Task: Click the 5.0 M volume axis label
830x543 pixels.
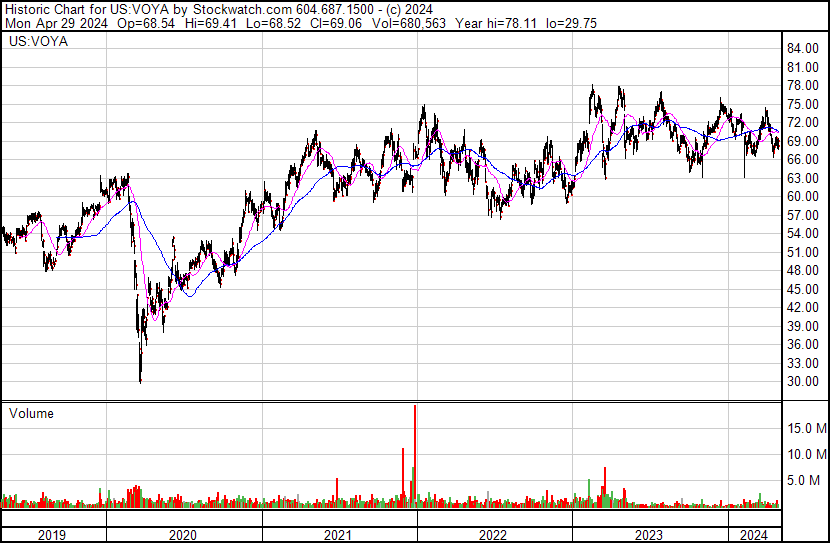Action: click(x=804, y=481)
